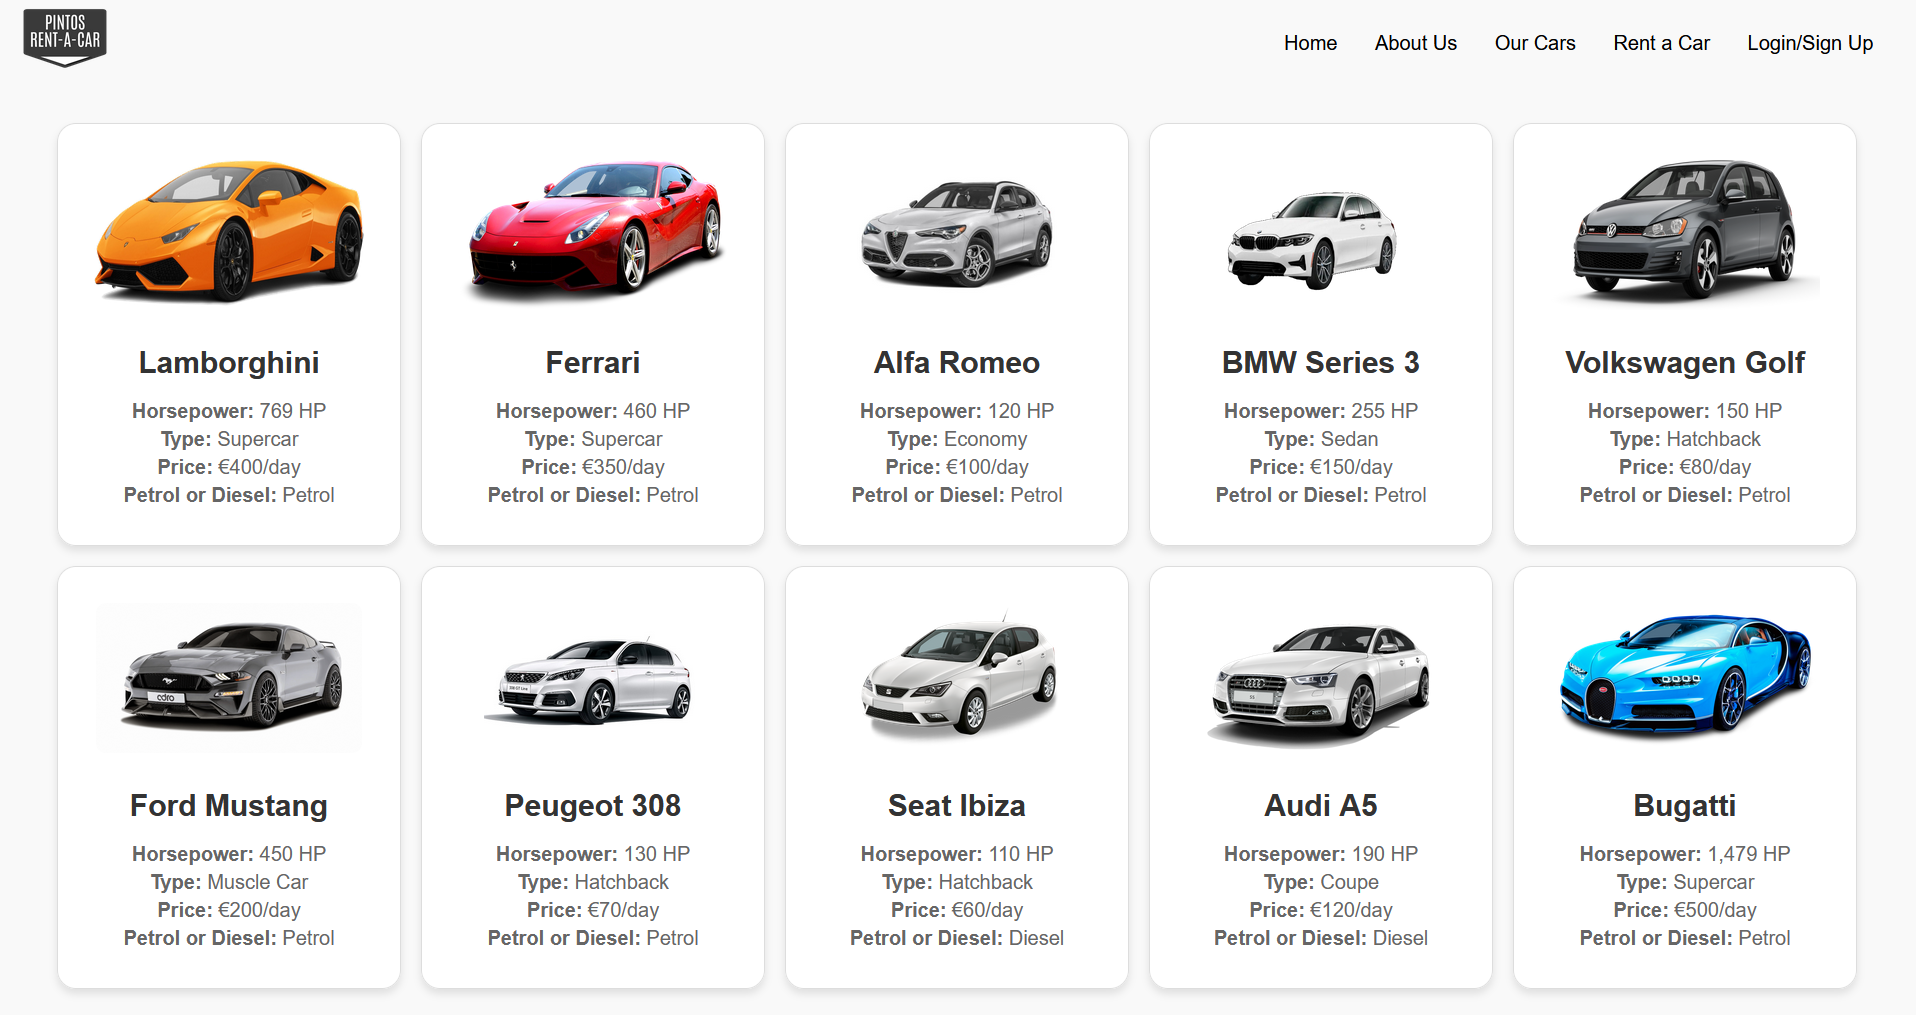
Task: Go to the Home page
Action: (x=1310, y=43)
